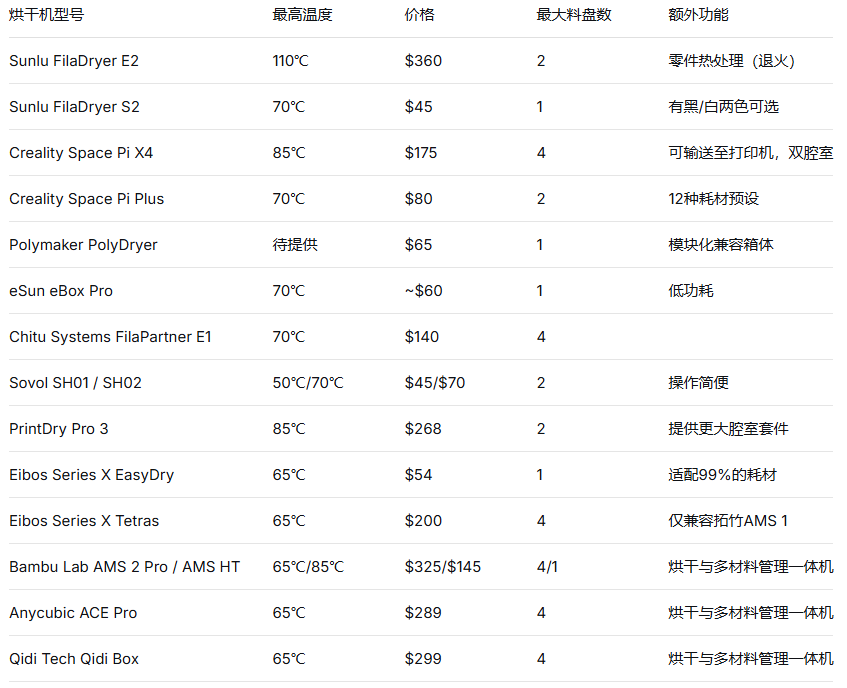Click the 价格 column header
The height and width of the screenshot is (688, 847).
pos(419,15)
